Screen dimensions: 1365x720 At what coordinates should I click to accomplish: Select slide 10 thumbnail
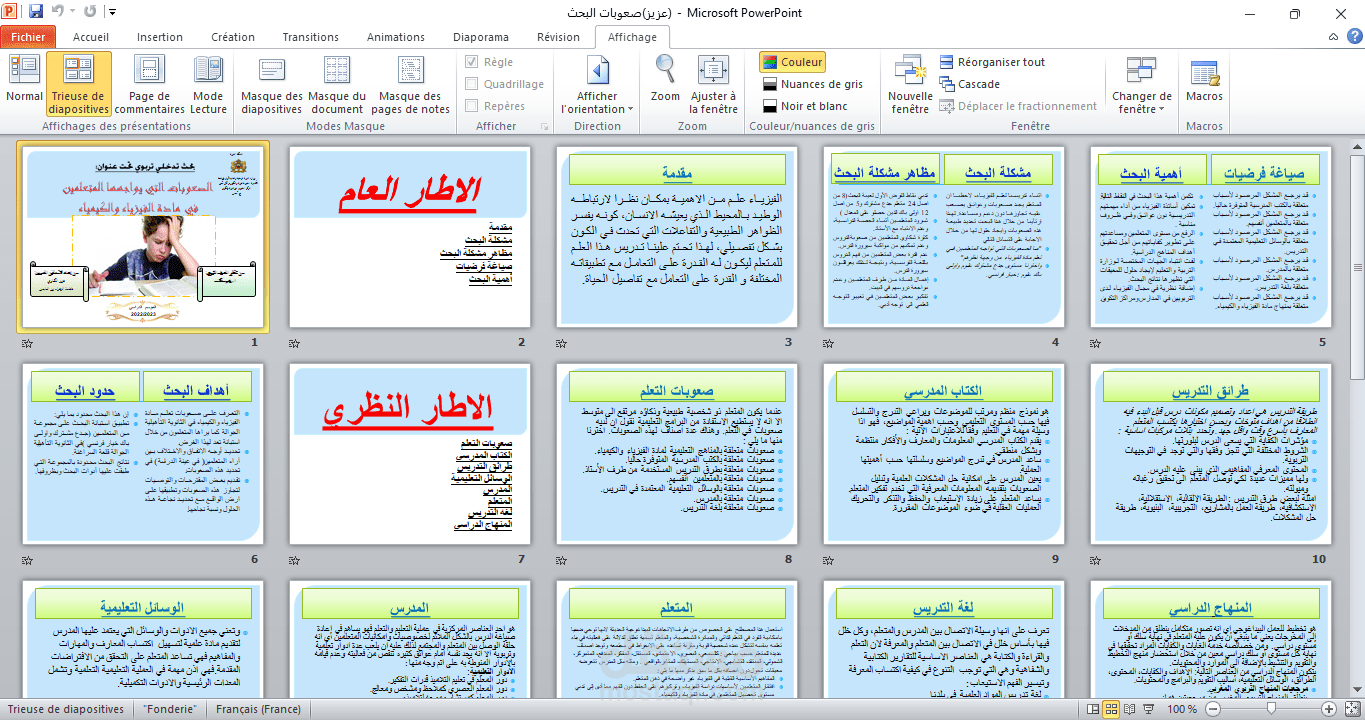(x=1211, y=455)
